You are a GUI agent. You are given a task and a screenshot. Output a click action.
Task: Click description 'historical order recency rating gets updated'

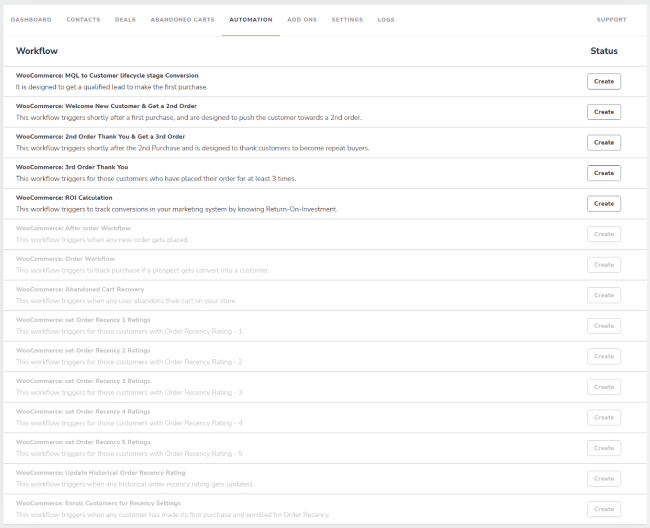click(134, 484)
